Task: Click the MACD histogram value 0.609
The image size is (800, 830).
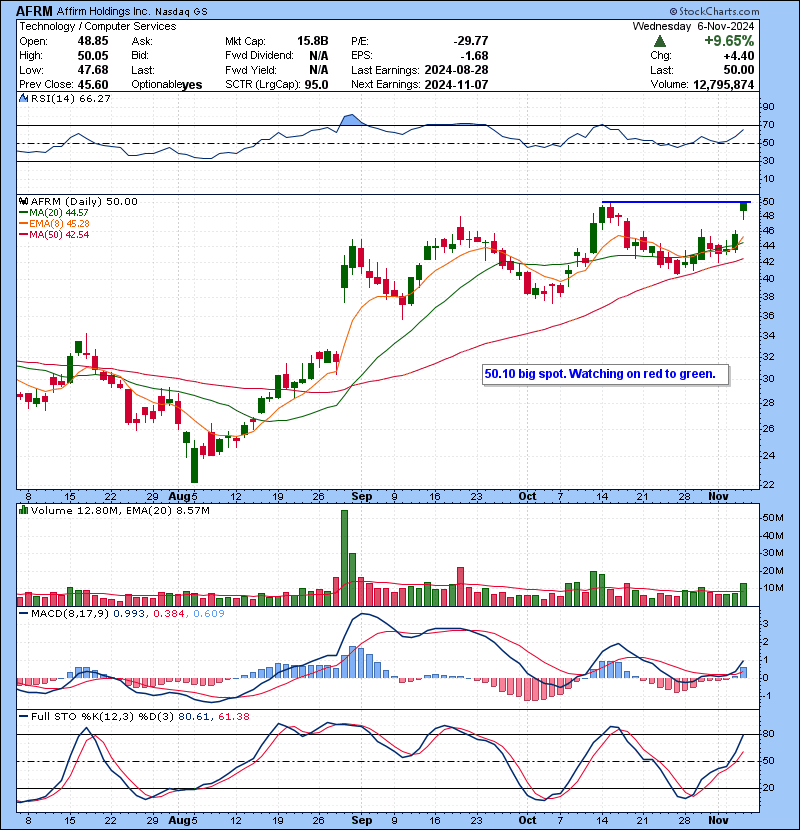Action: tap(209, 614)
